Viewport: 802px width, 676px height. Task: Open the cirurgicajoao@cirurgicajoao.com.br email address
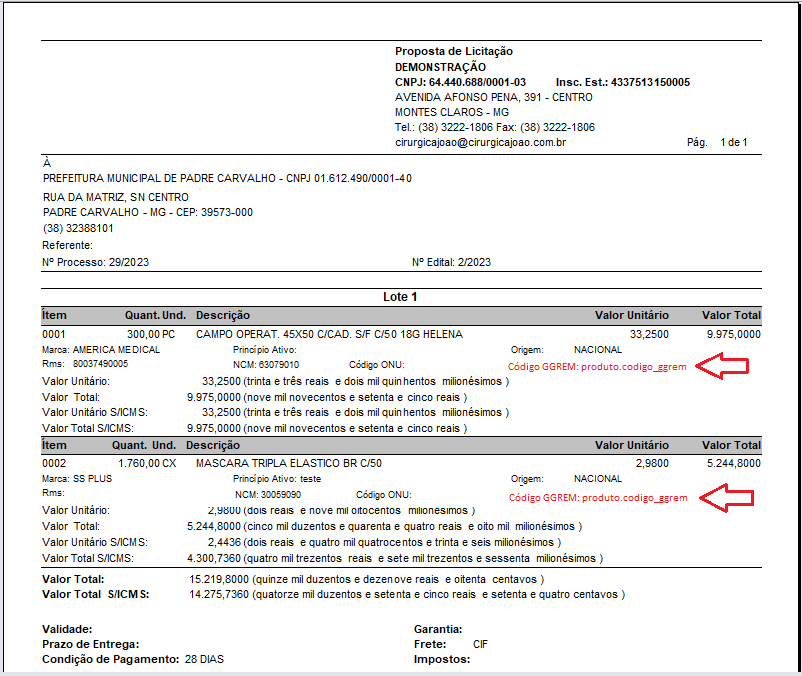(x=481, y=143)
